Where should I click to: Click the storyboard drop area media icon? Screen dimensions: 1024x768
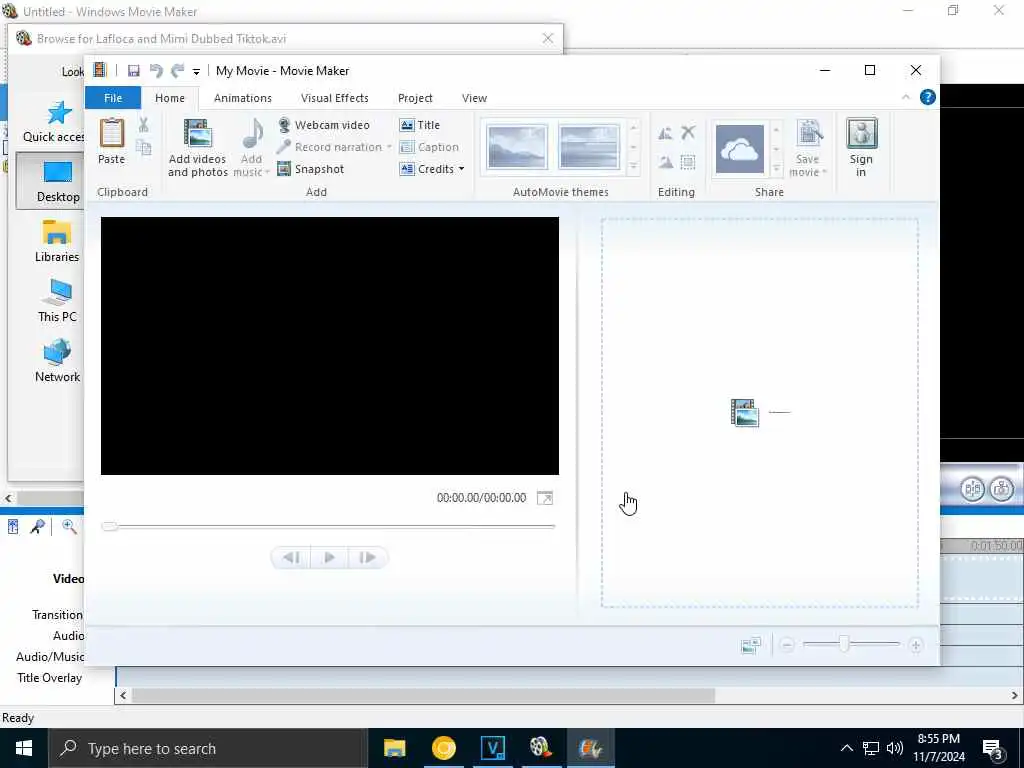point(745,413)
